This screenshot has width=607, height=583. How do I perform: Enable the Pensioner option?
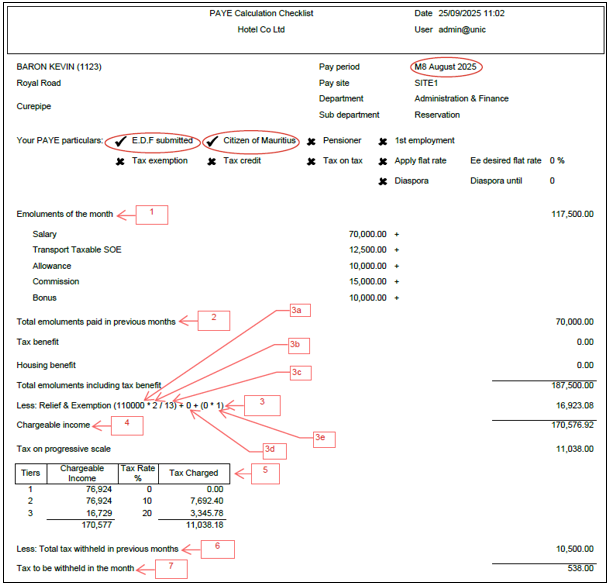313,141
